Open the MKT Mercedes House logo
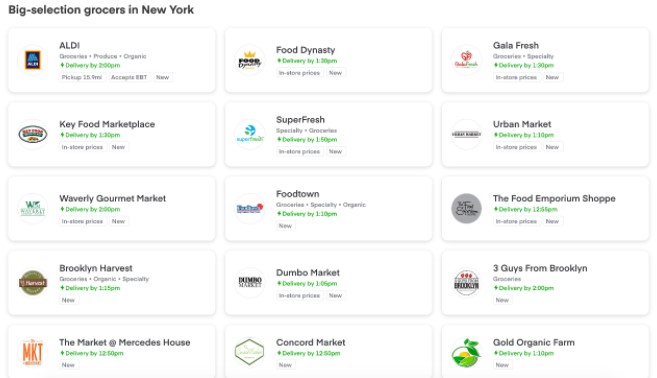 tap(33, 352)
